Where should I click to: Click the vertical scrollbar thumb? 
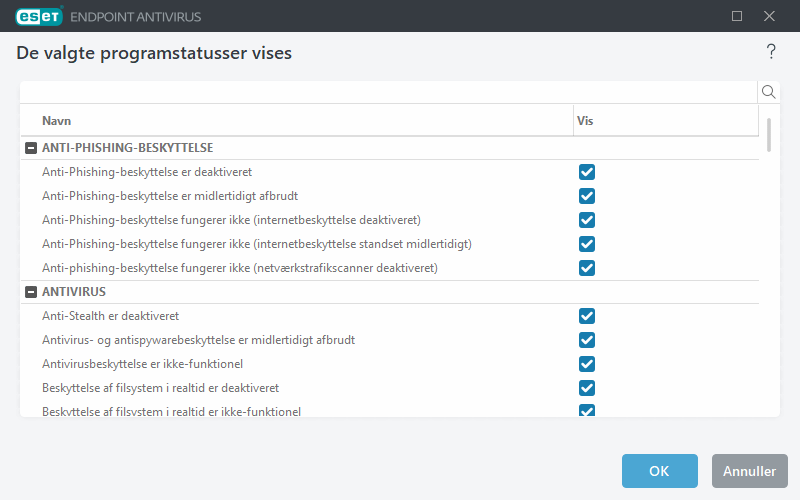pos(768,135)
